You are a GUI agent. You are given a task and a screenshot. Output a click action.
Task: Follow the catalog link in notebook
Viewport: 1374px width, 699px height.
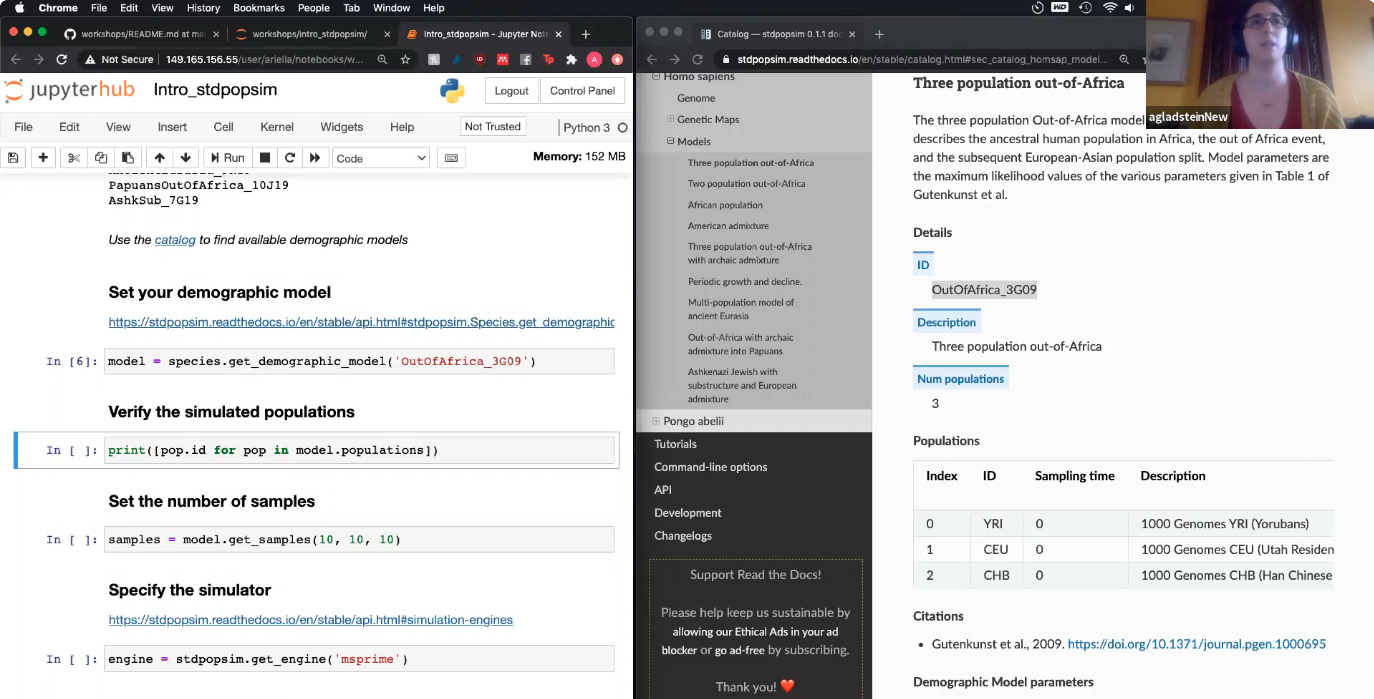(x=175, y=240)
